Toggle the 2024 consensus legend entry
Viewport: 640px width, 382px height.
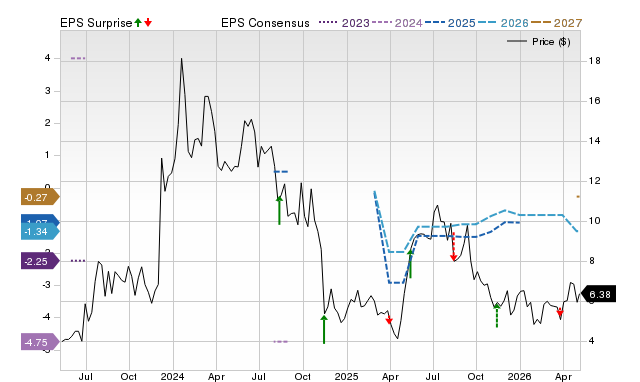pos(397,23)
